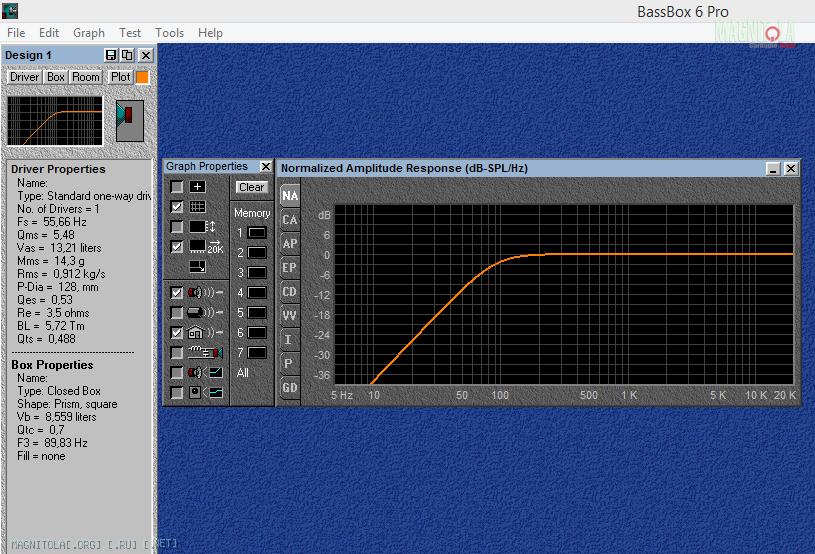Click the Room button in Design 1
The height and width of the screenshot is (554, 815).
coord(86,77)
